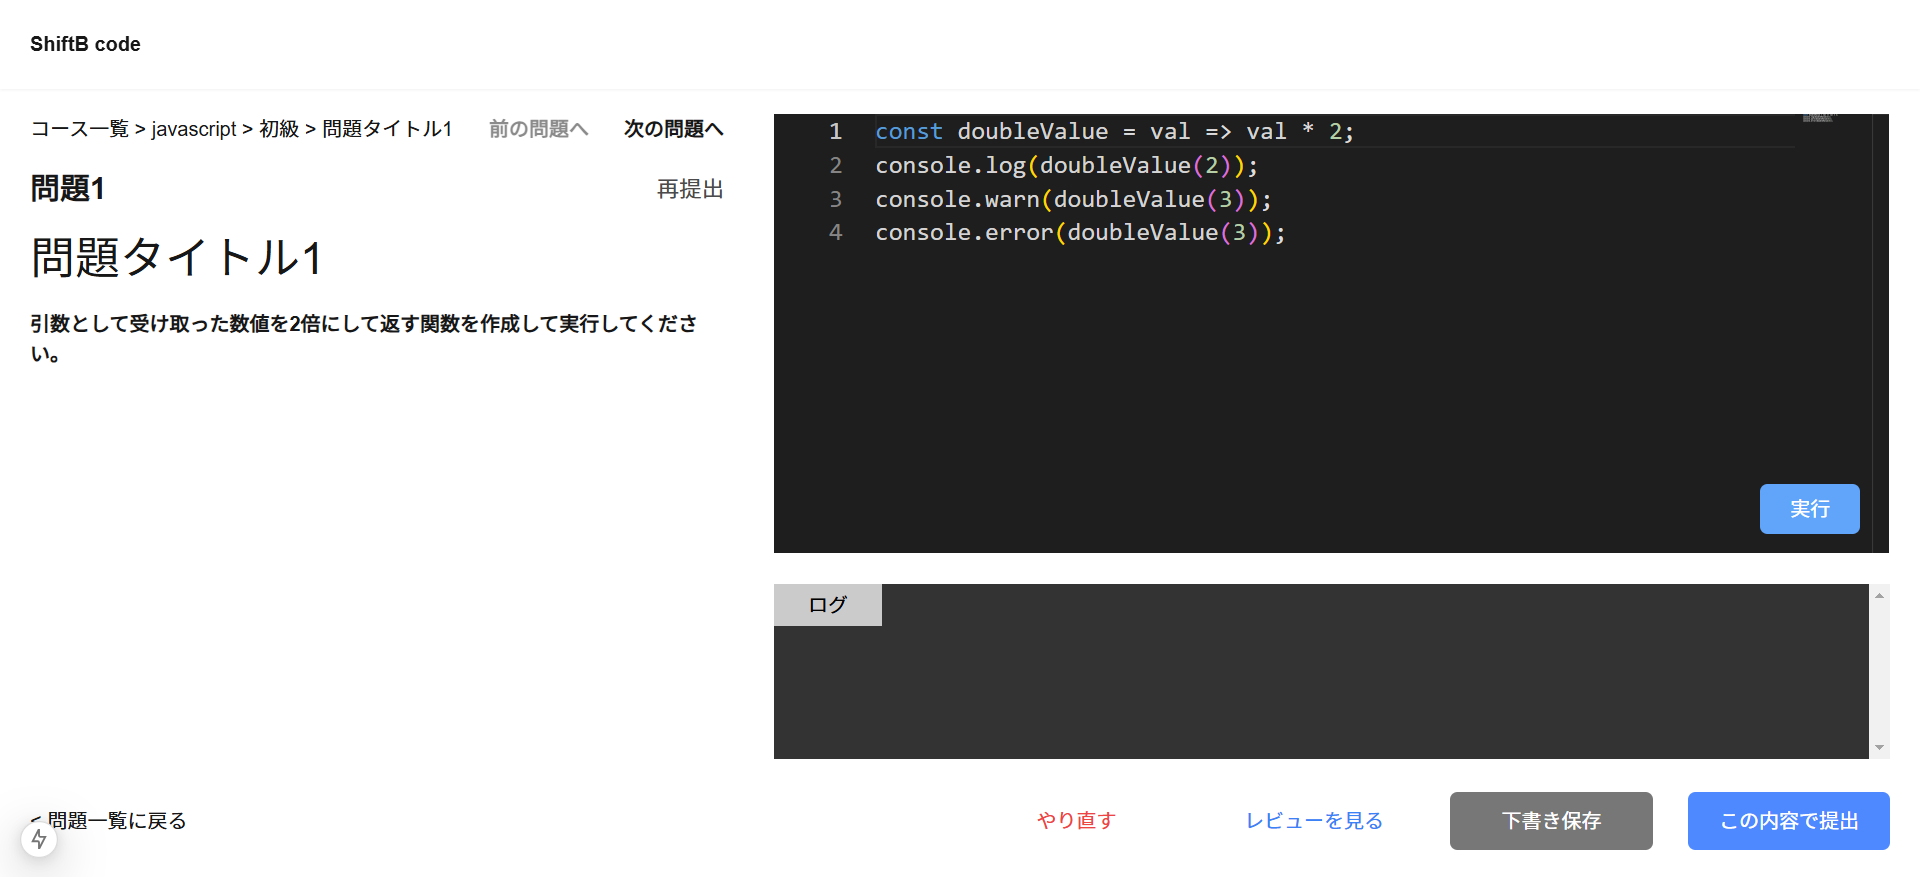Run the code with the 実行 button
Viewport: 1920px width, 877px height.
tap(1809, 509)
